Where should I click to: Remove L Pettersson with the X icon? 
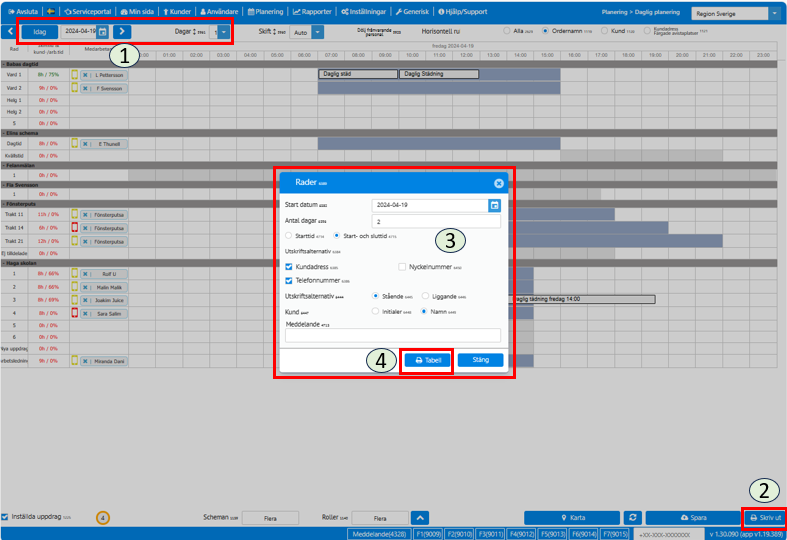[x=85, y=75]
